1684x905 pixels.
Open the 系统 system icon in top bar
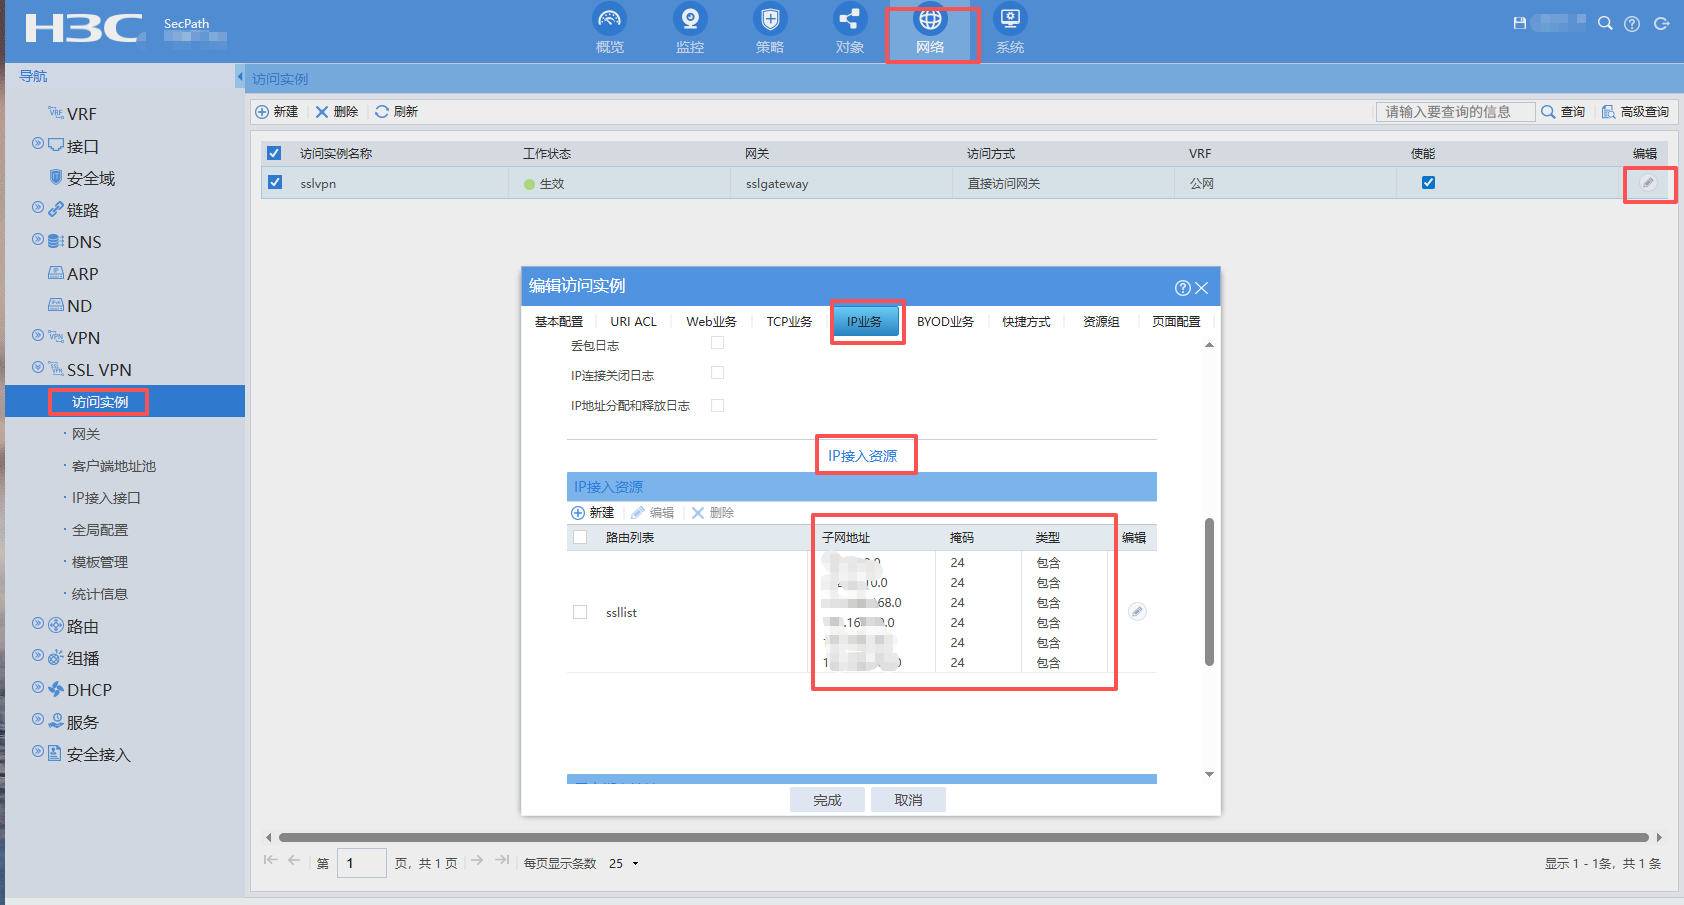point(1009,20)
